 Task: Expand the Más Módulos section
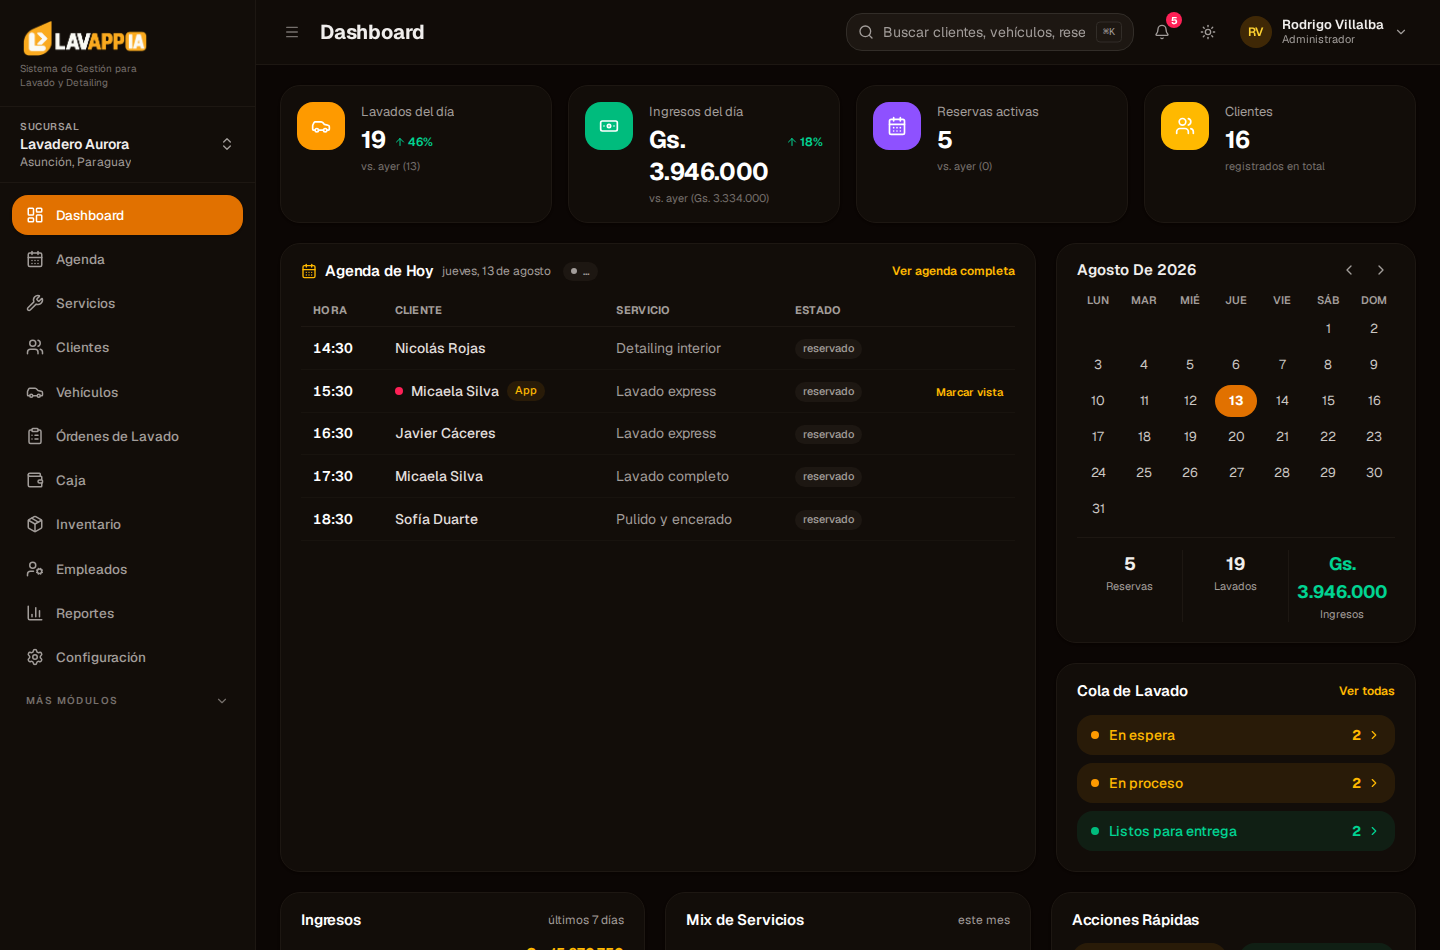[127, 701]
